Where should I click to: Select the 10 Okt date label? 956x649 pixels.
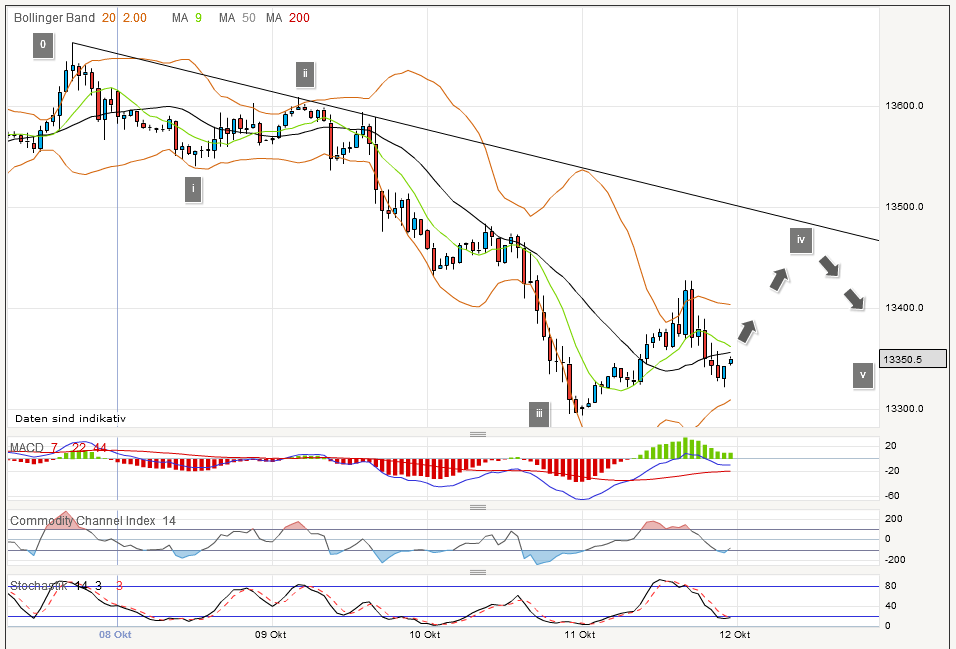tap(425, 634)
